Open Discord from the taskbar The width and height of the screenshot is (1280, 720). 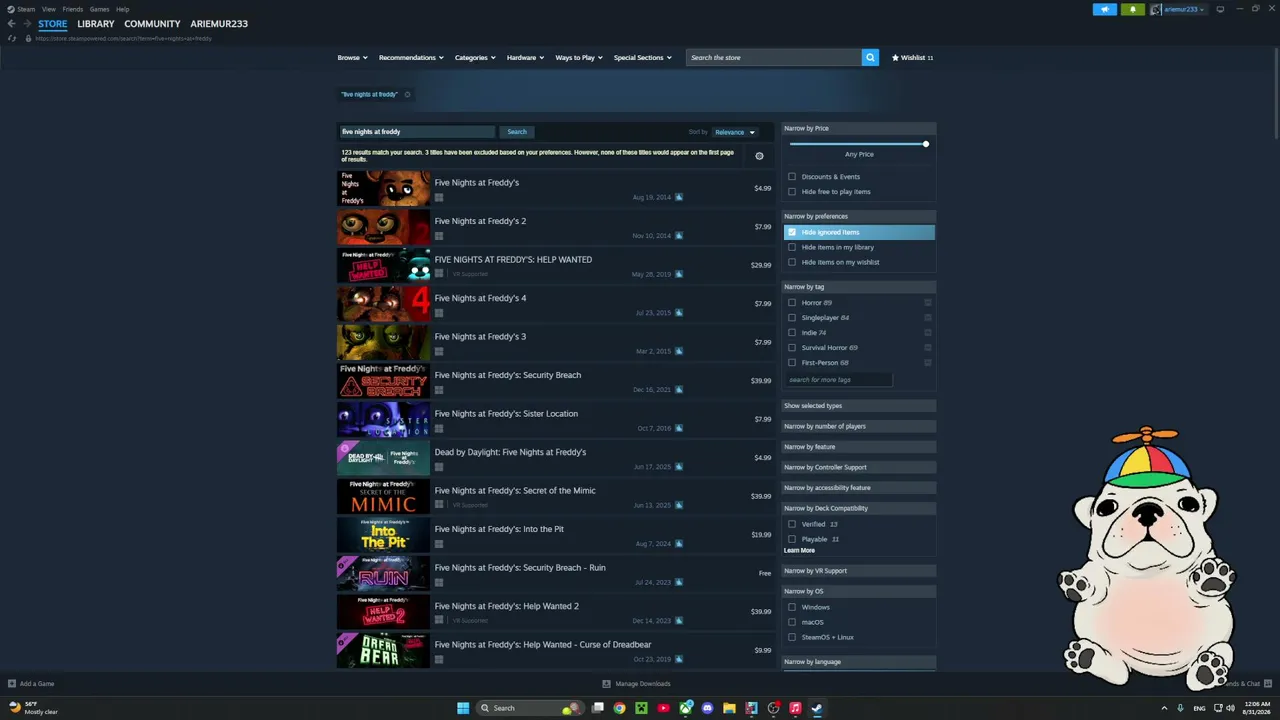tap(707, 708)
